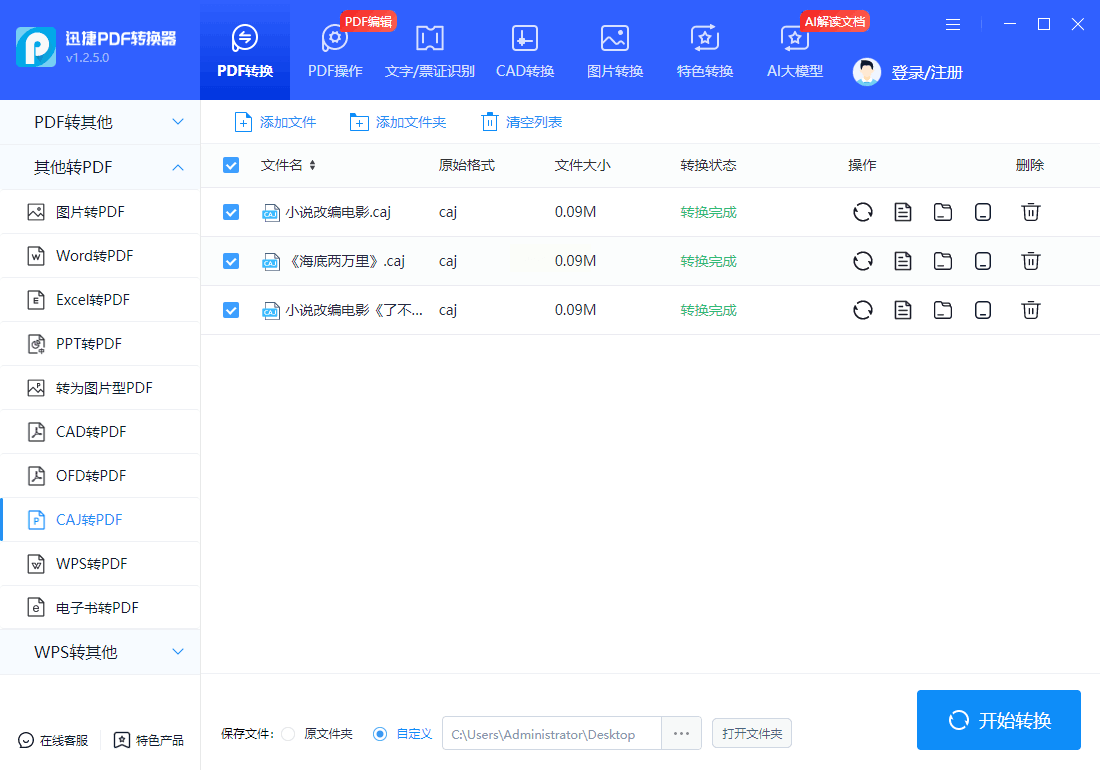The width and height of the screenshot is (1100, 770).
Task: Click the reconvert icon for 小说改编电影.caj
Action: point(862,212)
